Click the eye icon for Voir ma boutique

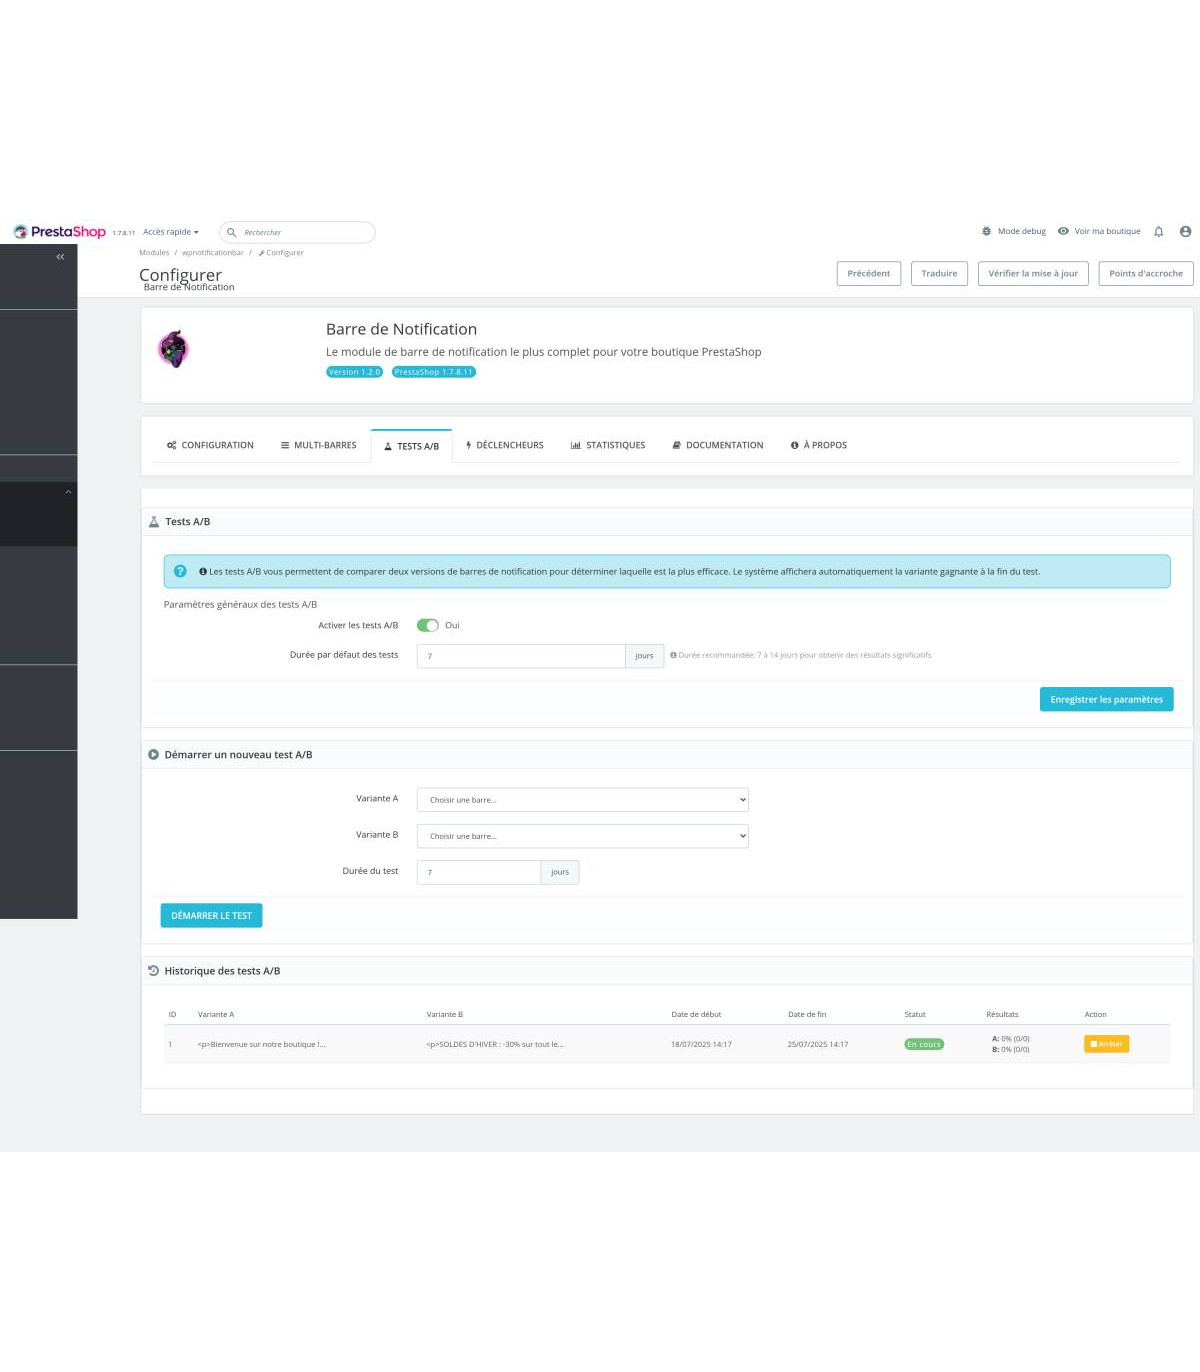(x=1063, y=232)
